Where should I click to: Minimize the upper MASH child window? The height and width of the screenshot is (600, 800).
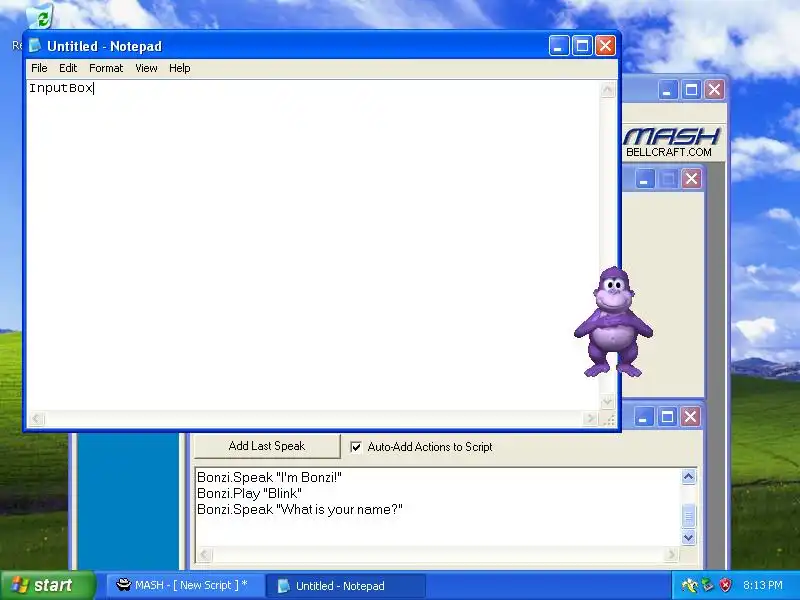pos(644,179)
